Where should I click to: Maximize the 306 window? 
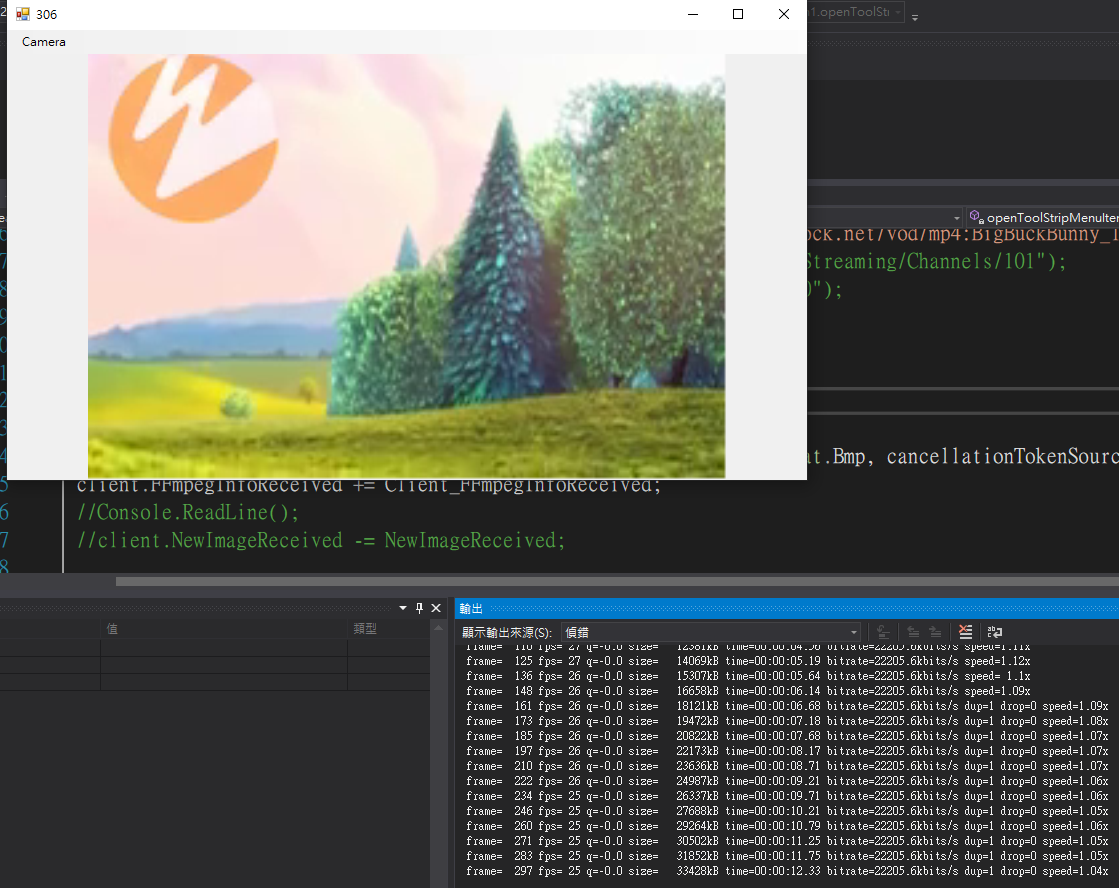tap(738, 14)
